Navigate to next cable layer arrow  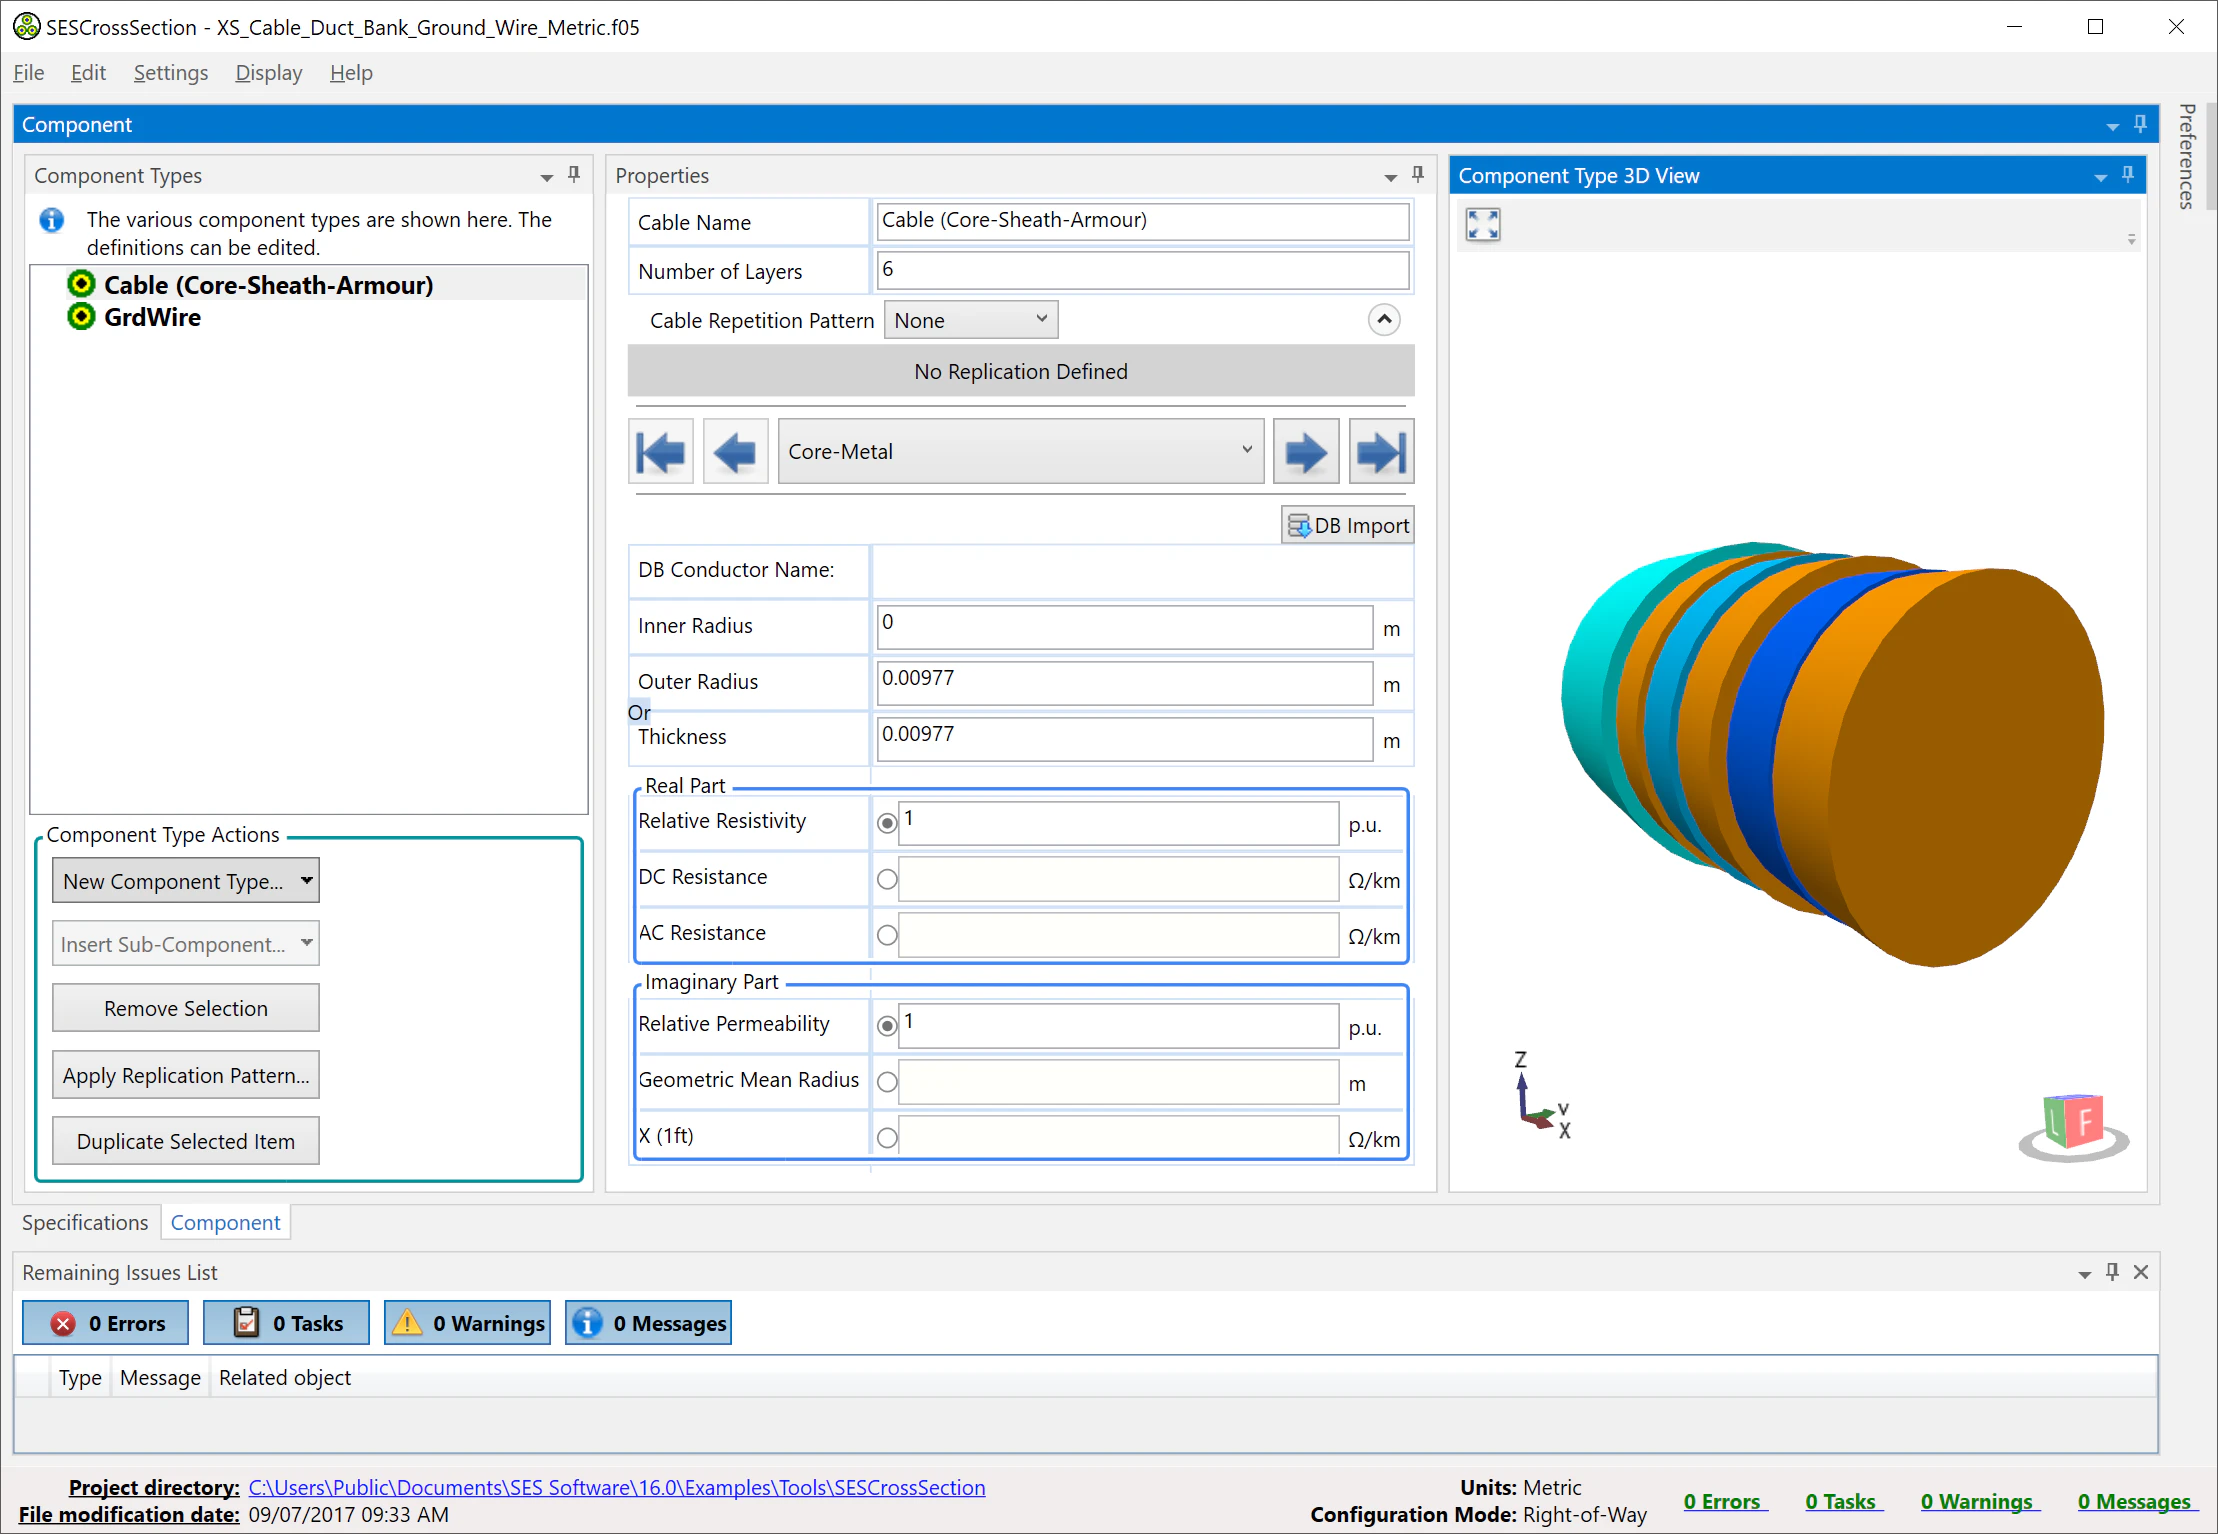[1305, 451]
